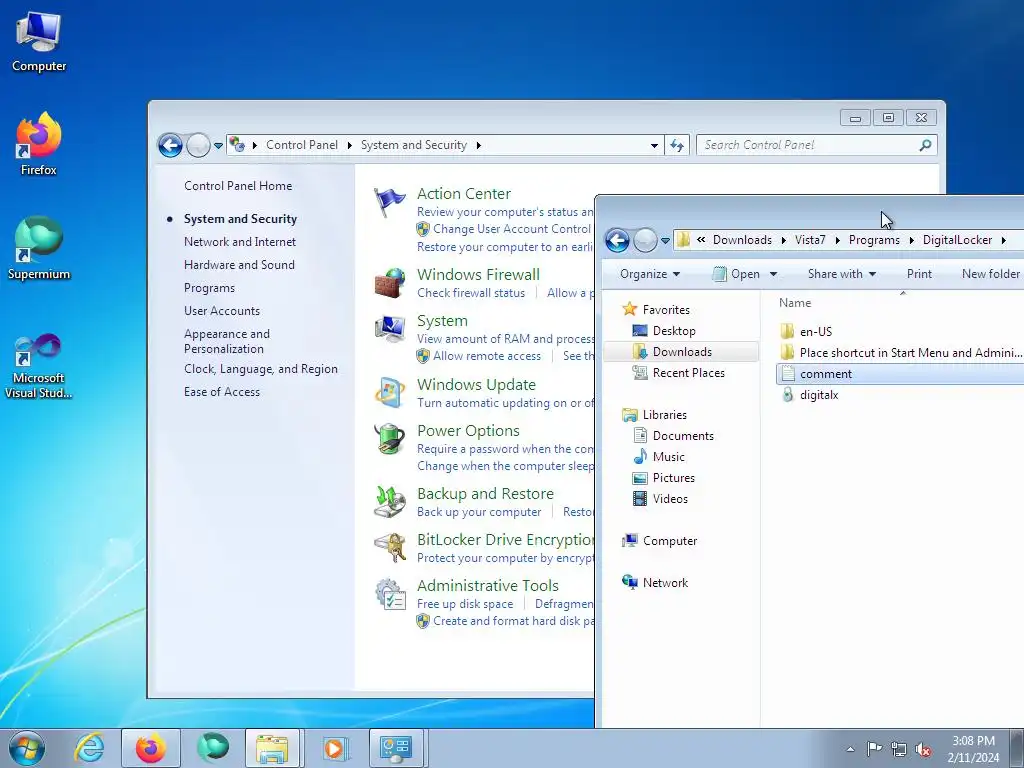This screenshot has width=1024, height=768.
Task: Click Allow remote access link
Action: click(487, 356)
